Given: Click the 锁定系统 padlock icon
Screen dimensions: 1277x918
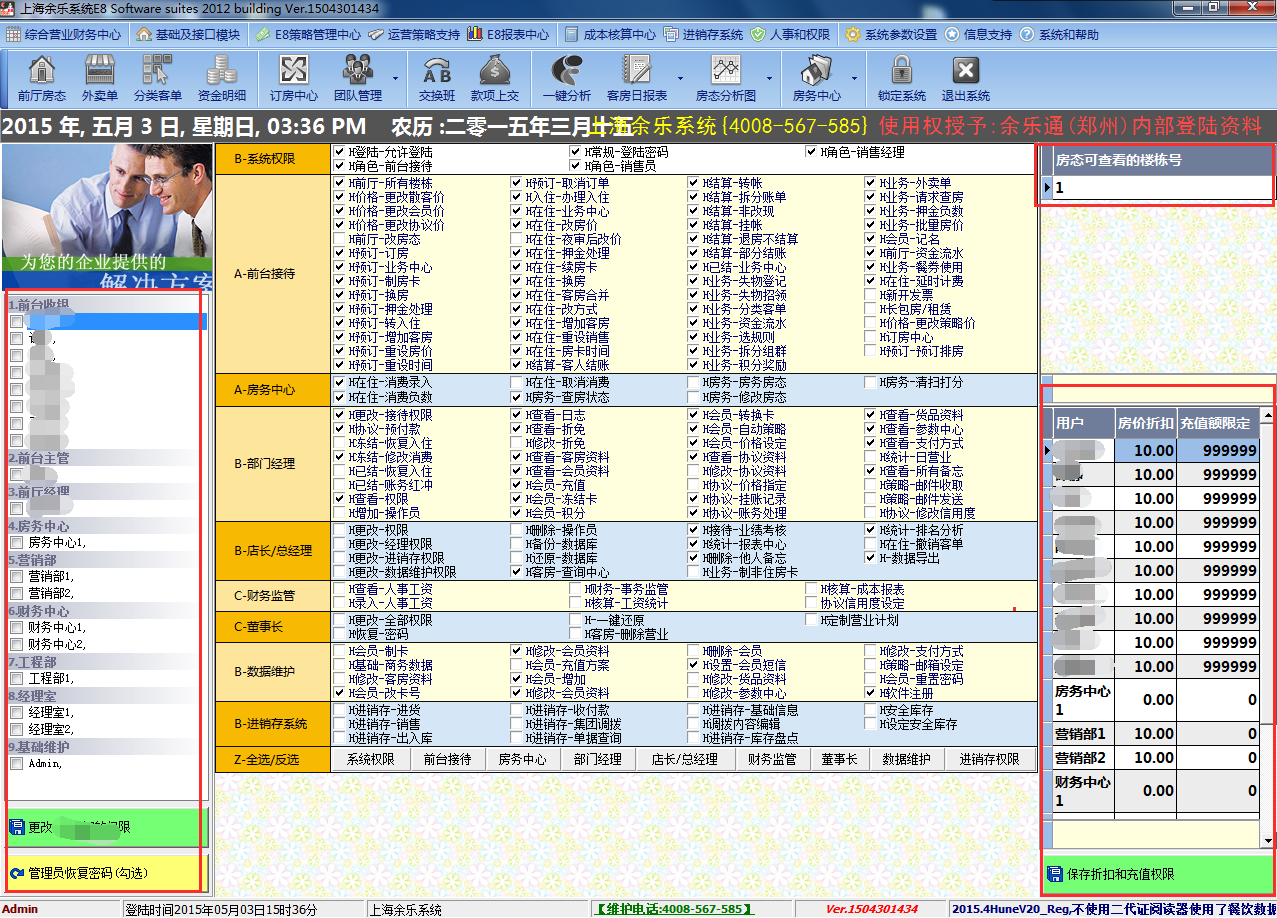Looking at the screenshot, I should tap(902, 78).
